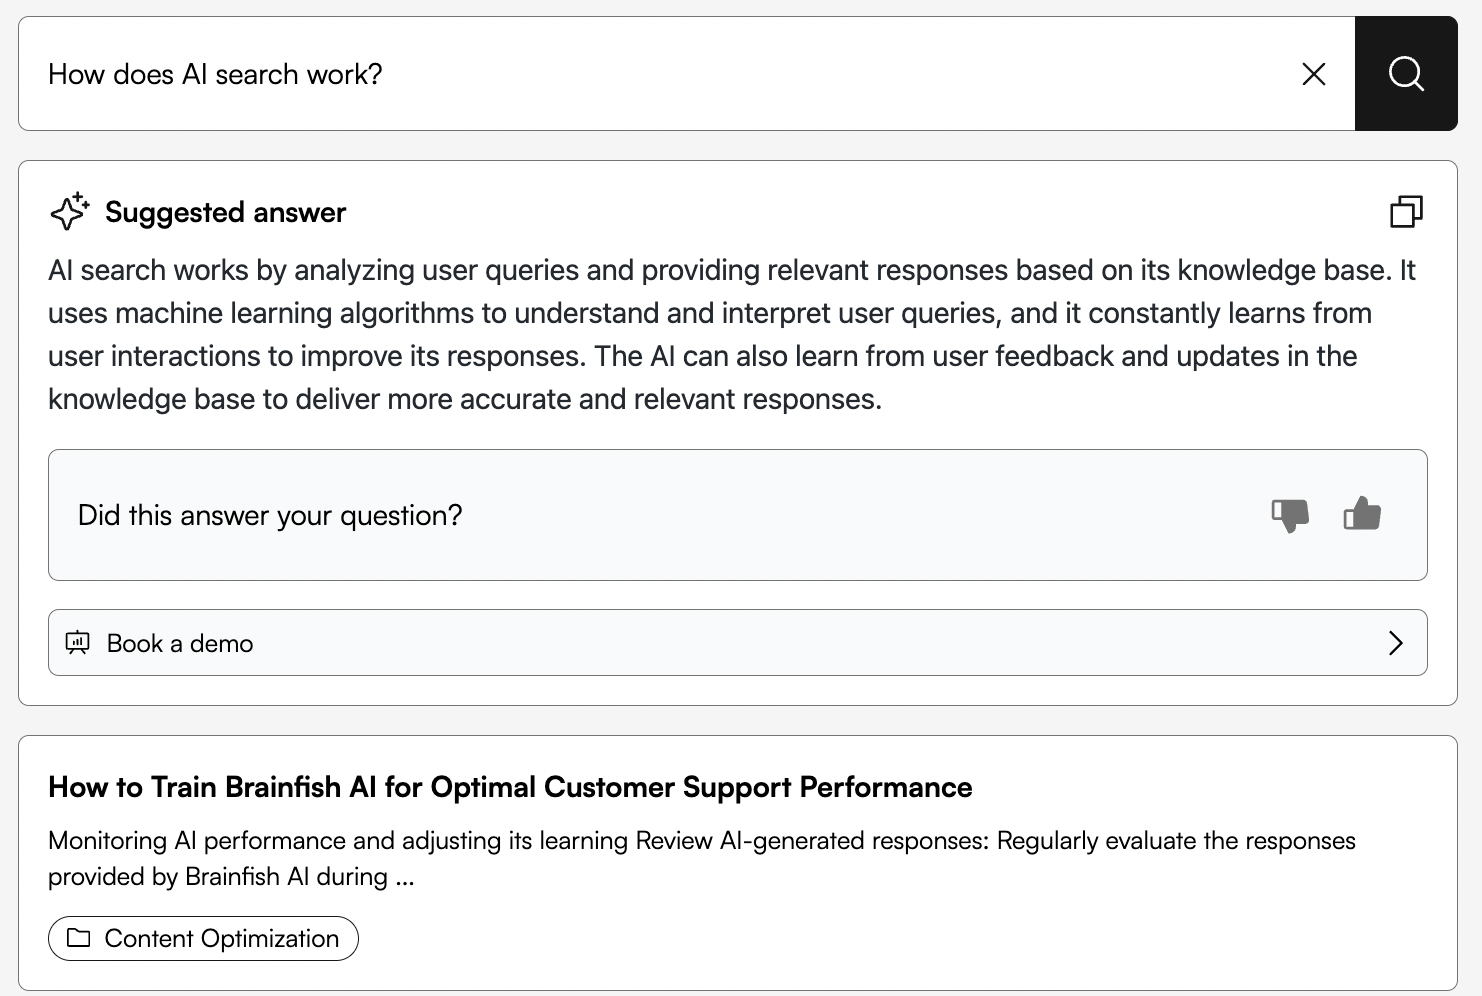The width and height of the screenshot is (1482, 996).
Task: Click the search magnifier button
Action: tap(1406, 73)
